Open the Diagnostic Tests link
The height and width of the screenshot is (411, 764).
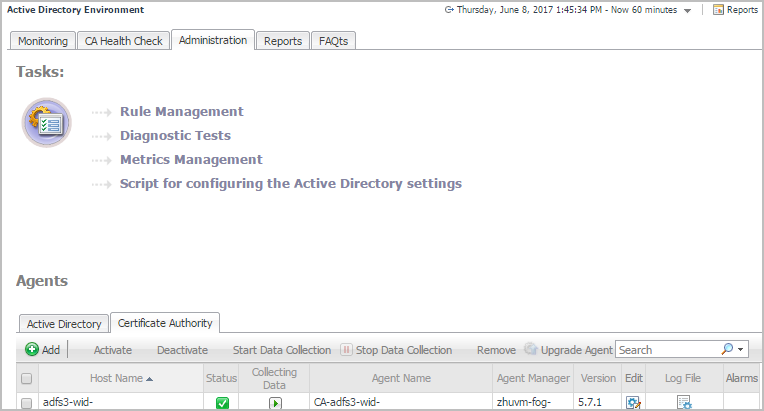coord(175,135)
